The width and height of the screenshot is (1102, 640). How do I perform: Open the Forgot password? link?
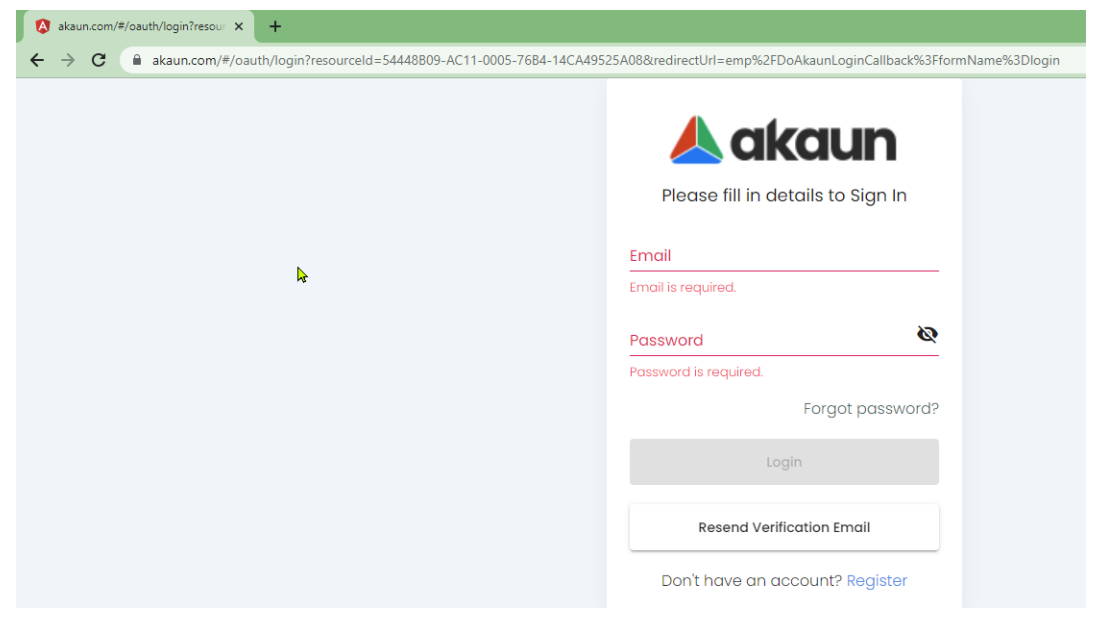coord(871,409)
